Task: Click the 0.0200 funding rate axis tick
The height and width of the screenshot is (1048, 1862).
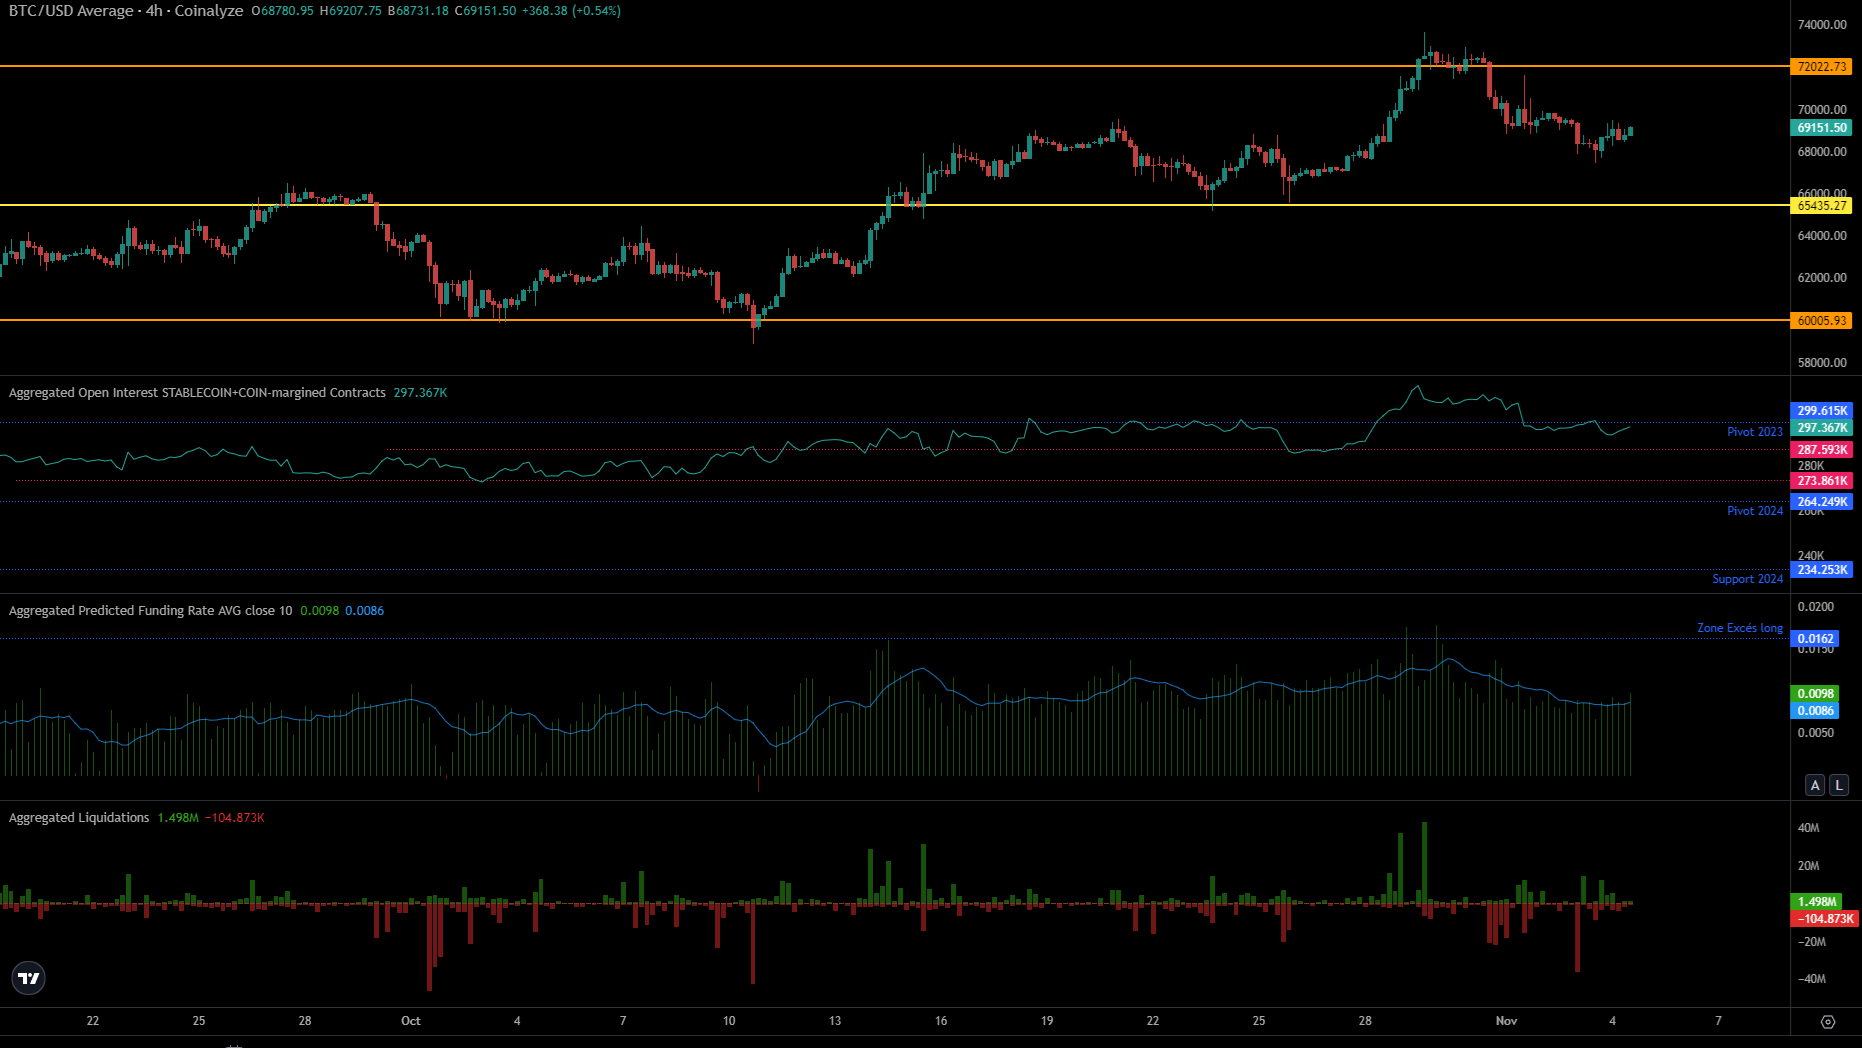Action: click(1816, 607)
